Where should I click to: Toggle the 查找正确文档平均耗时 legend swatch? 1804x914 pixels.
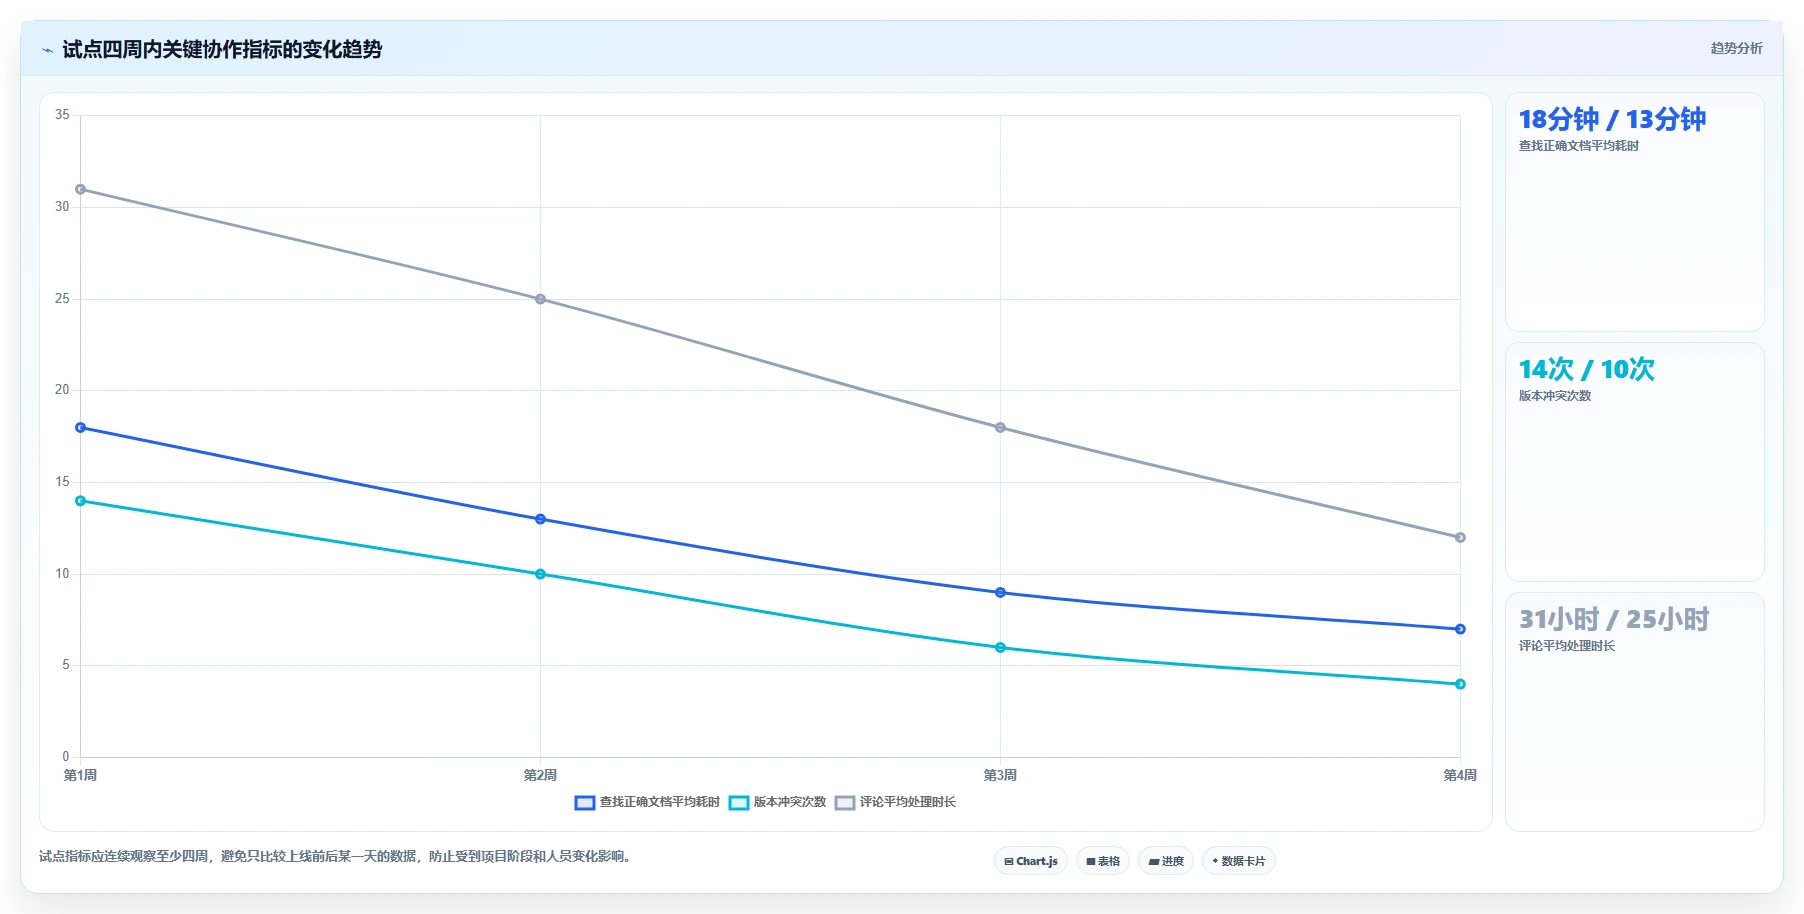585,803
